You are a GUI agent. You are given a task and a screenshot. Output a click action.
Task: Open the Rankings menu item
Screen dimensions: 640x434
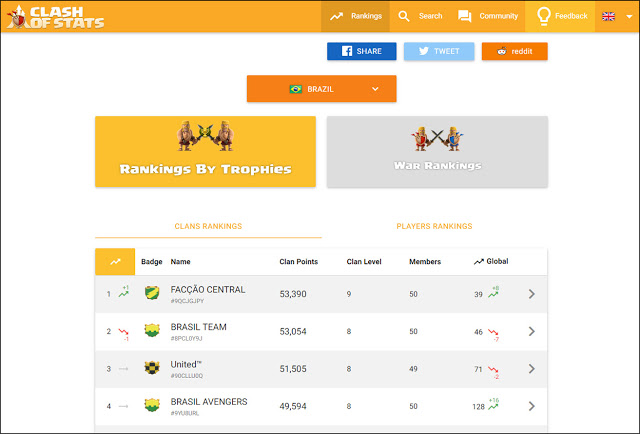click(x=356, y=16)
